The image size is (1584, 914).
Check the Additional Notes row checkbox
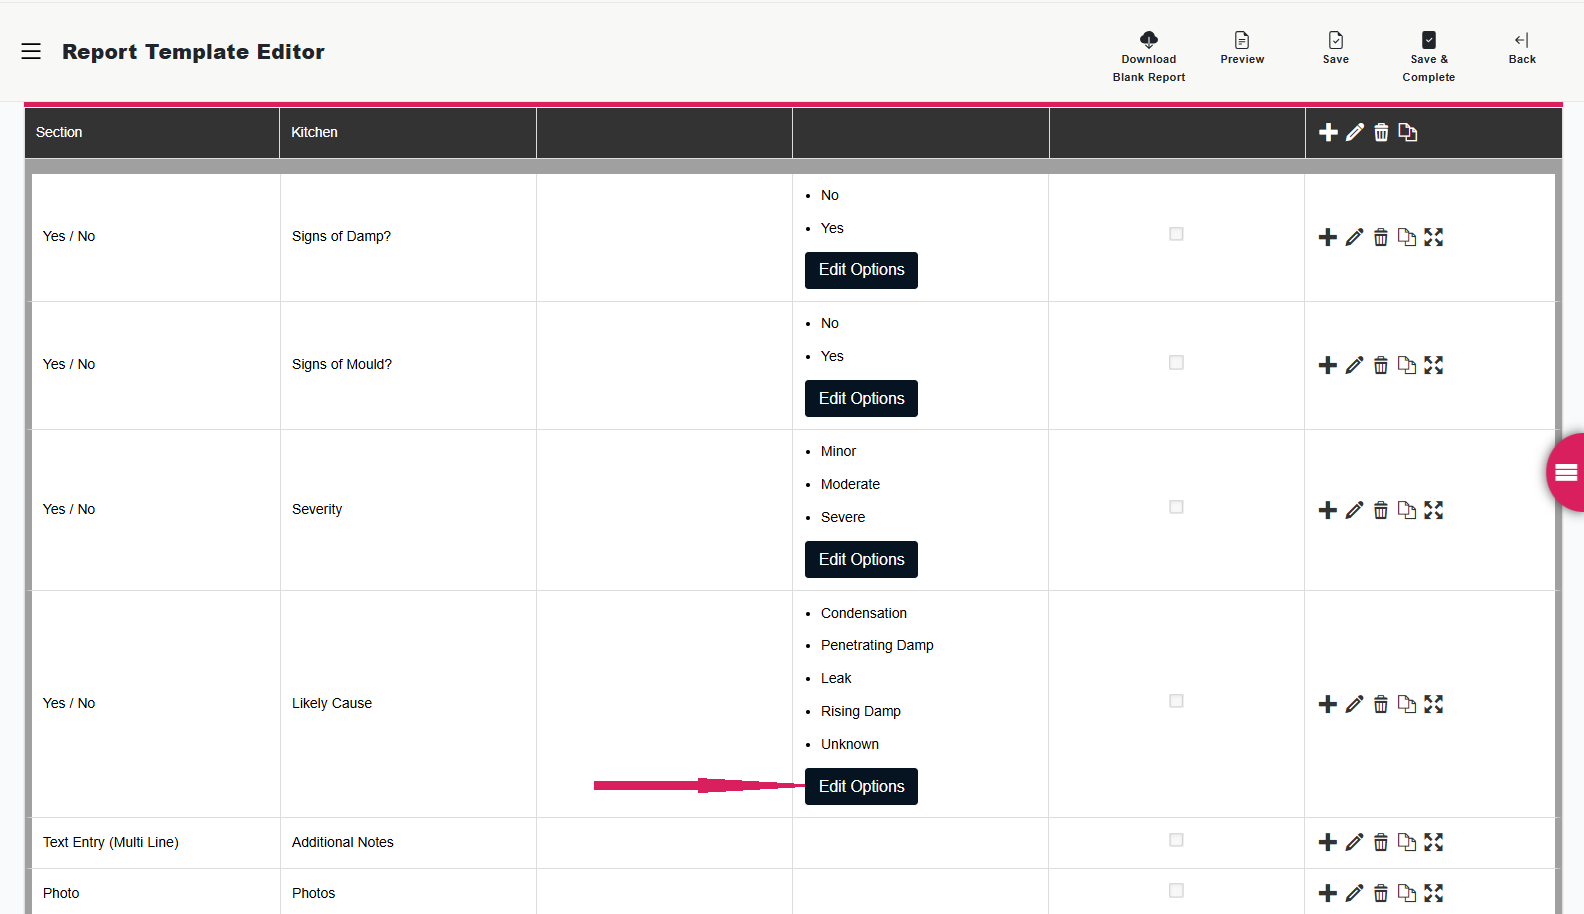click(x=1176, y=840)
